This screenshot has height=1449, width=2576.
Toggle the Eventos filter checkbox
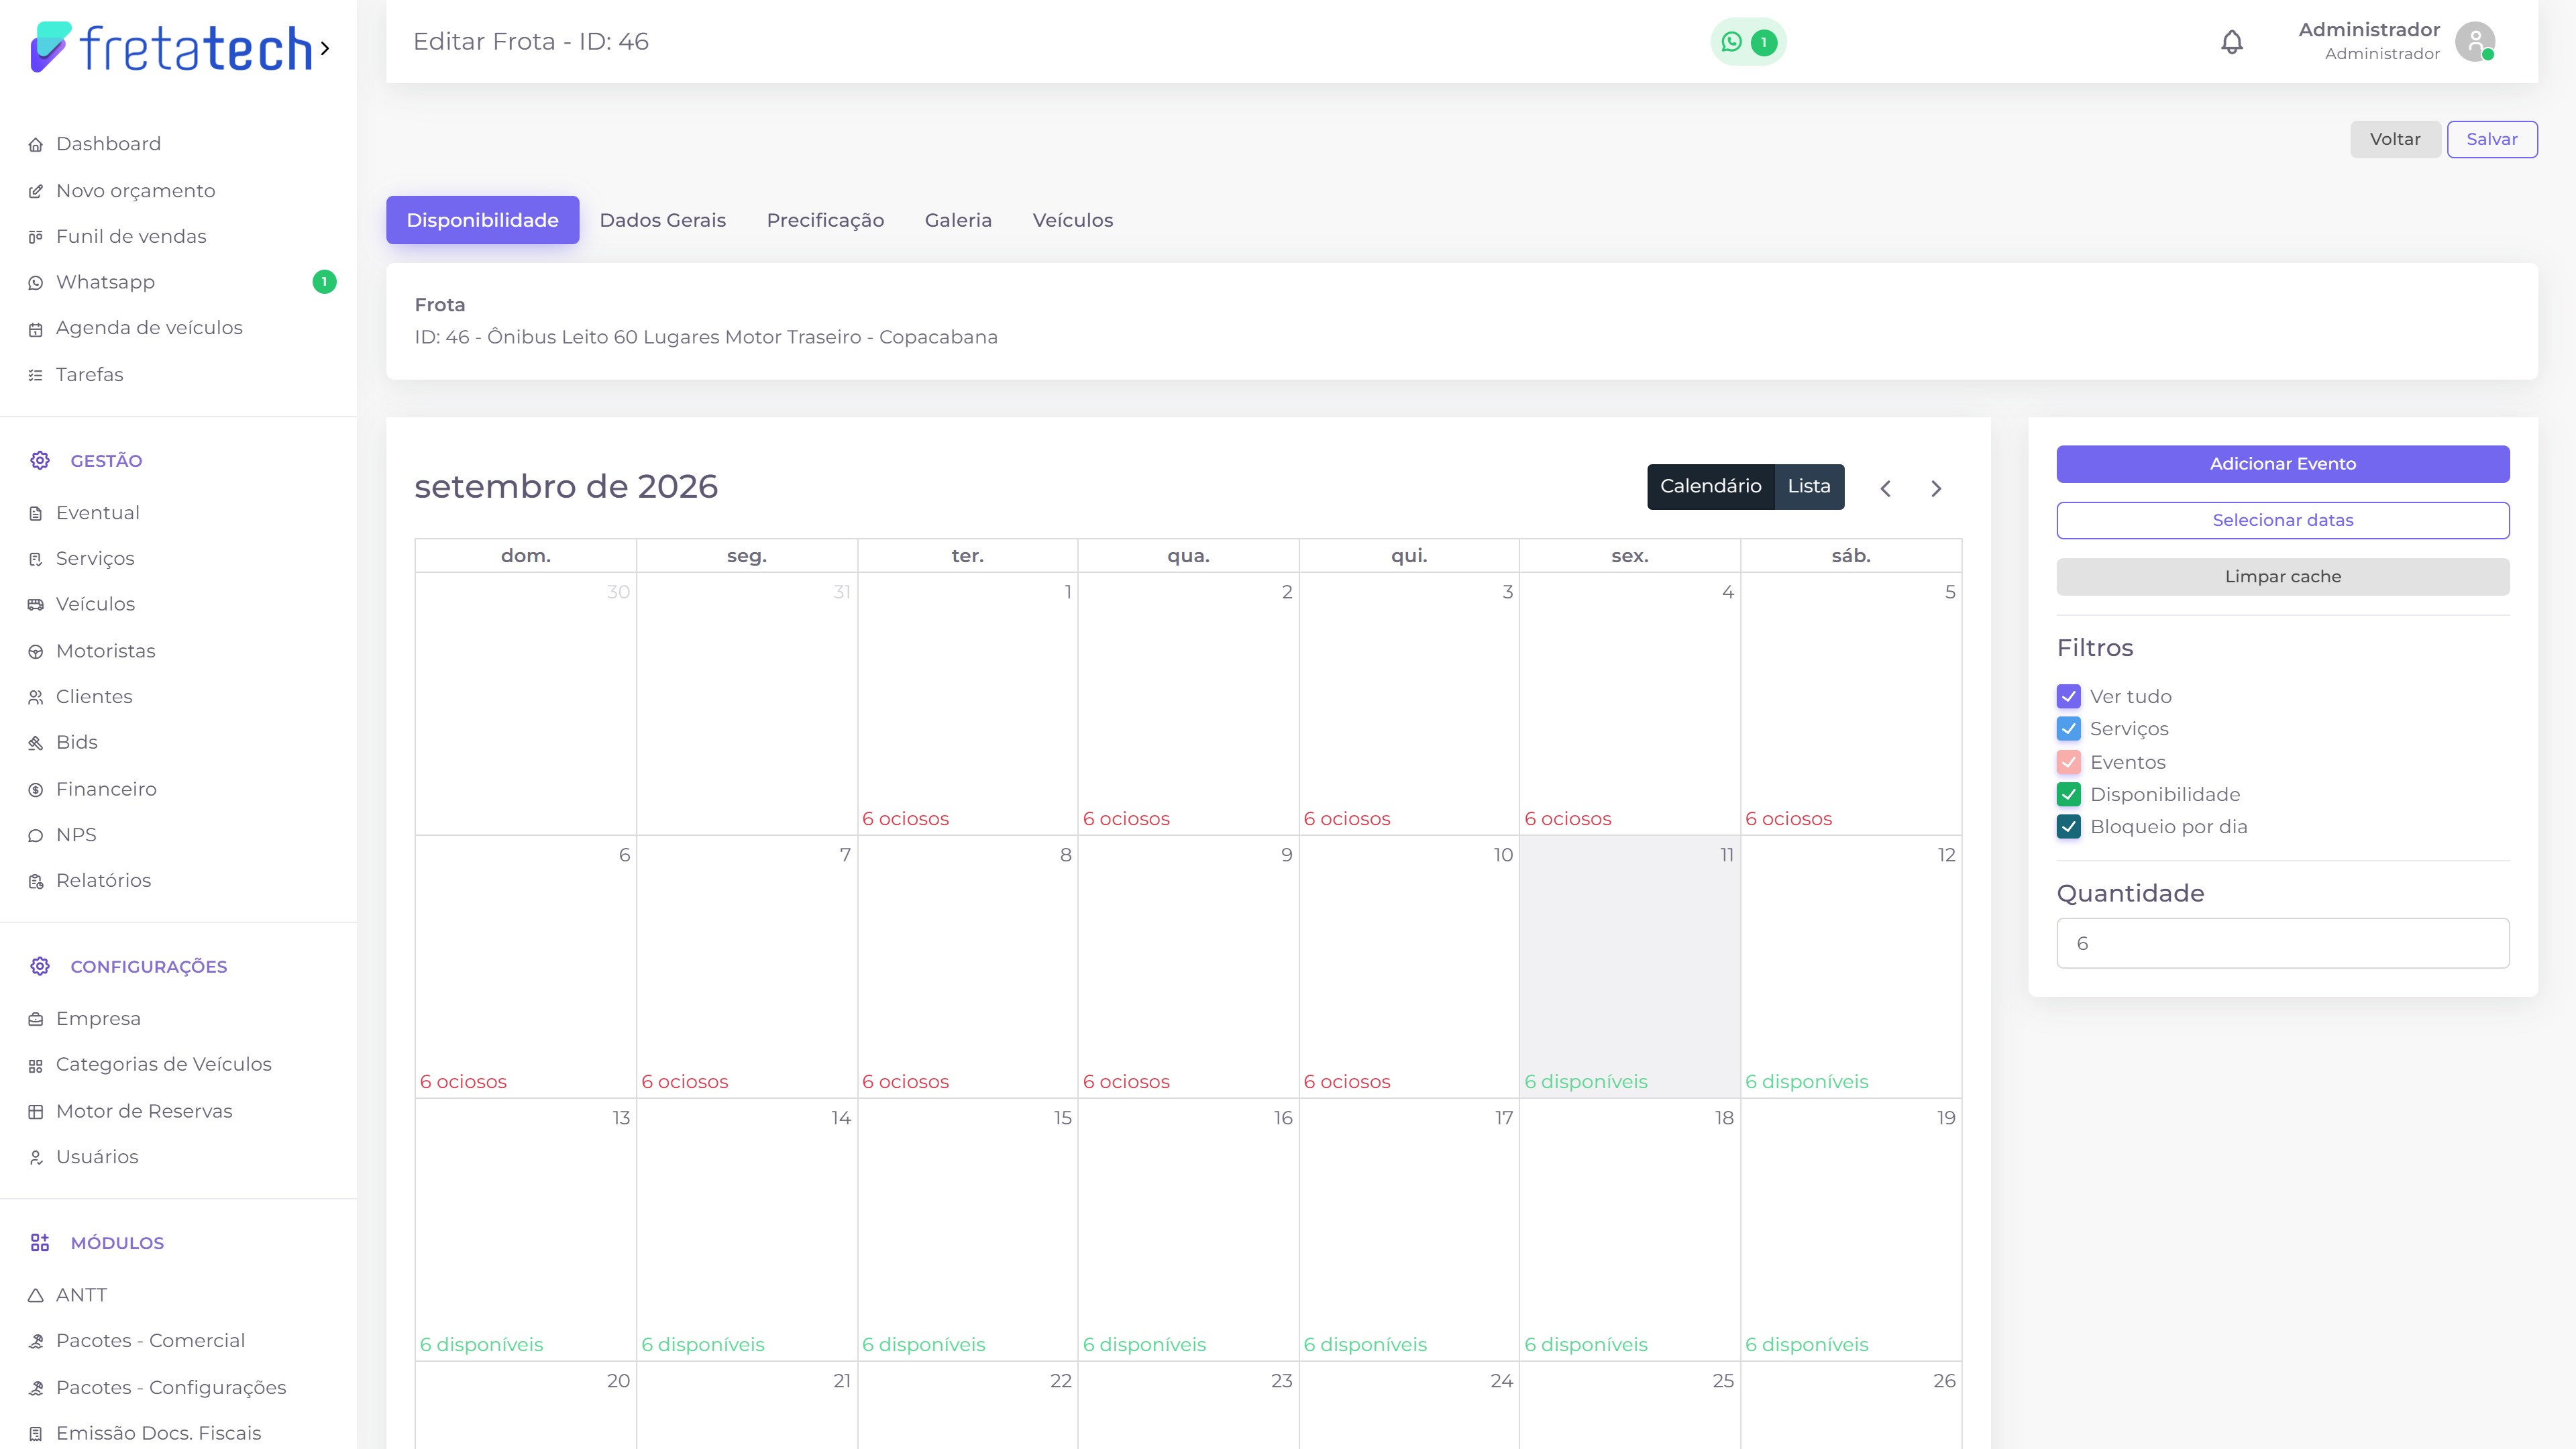pyautogui.click(x=2069, y=762)
